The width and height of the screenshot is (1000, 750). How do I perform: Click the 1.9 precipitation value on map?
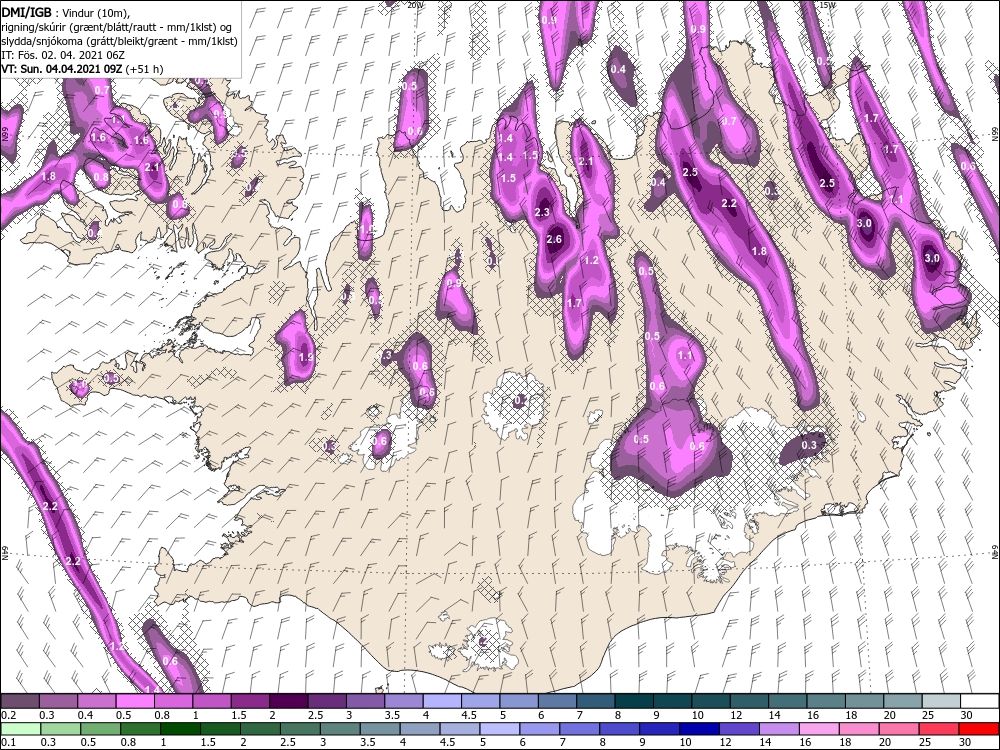306,357
